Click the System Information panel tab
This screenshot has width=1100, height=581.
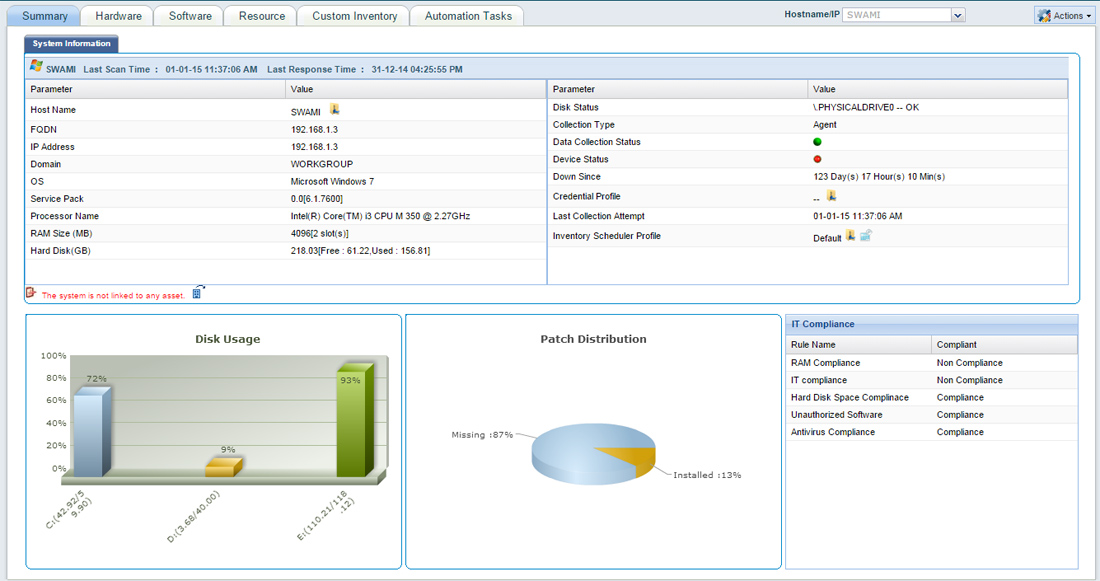pyautogui.click(x=72, y=44)
